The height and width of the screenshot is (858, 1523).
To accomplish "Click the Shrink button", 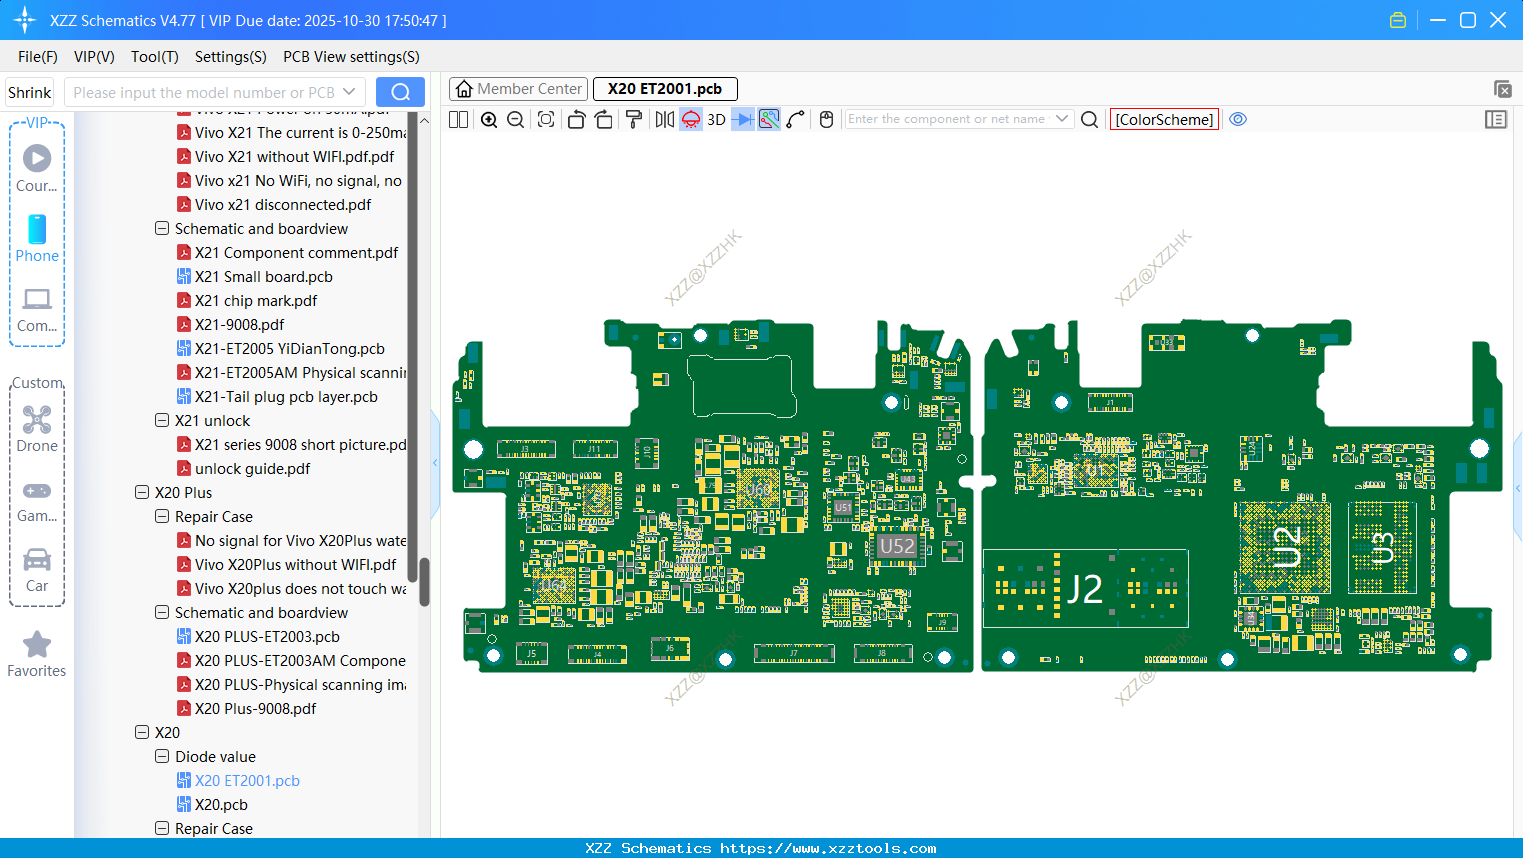I will click(30, 92).
